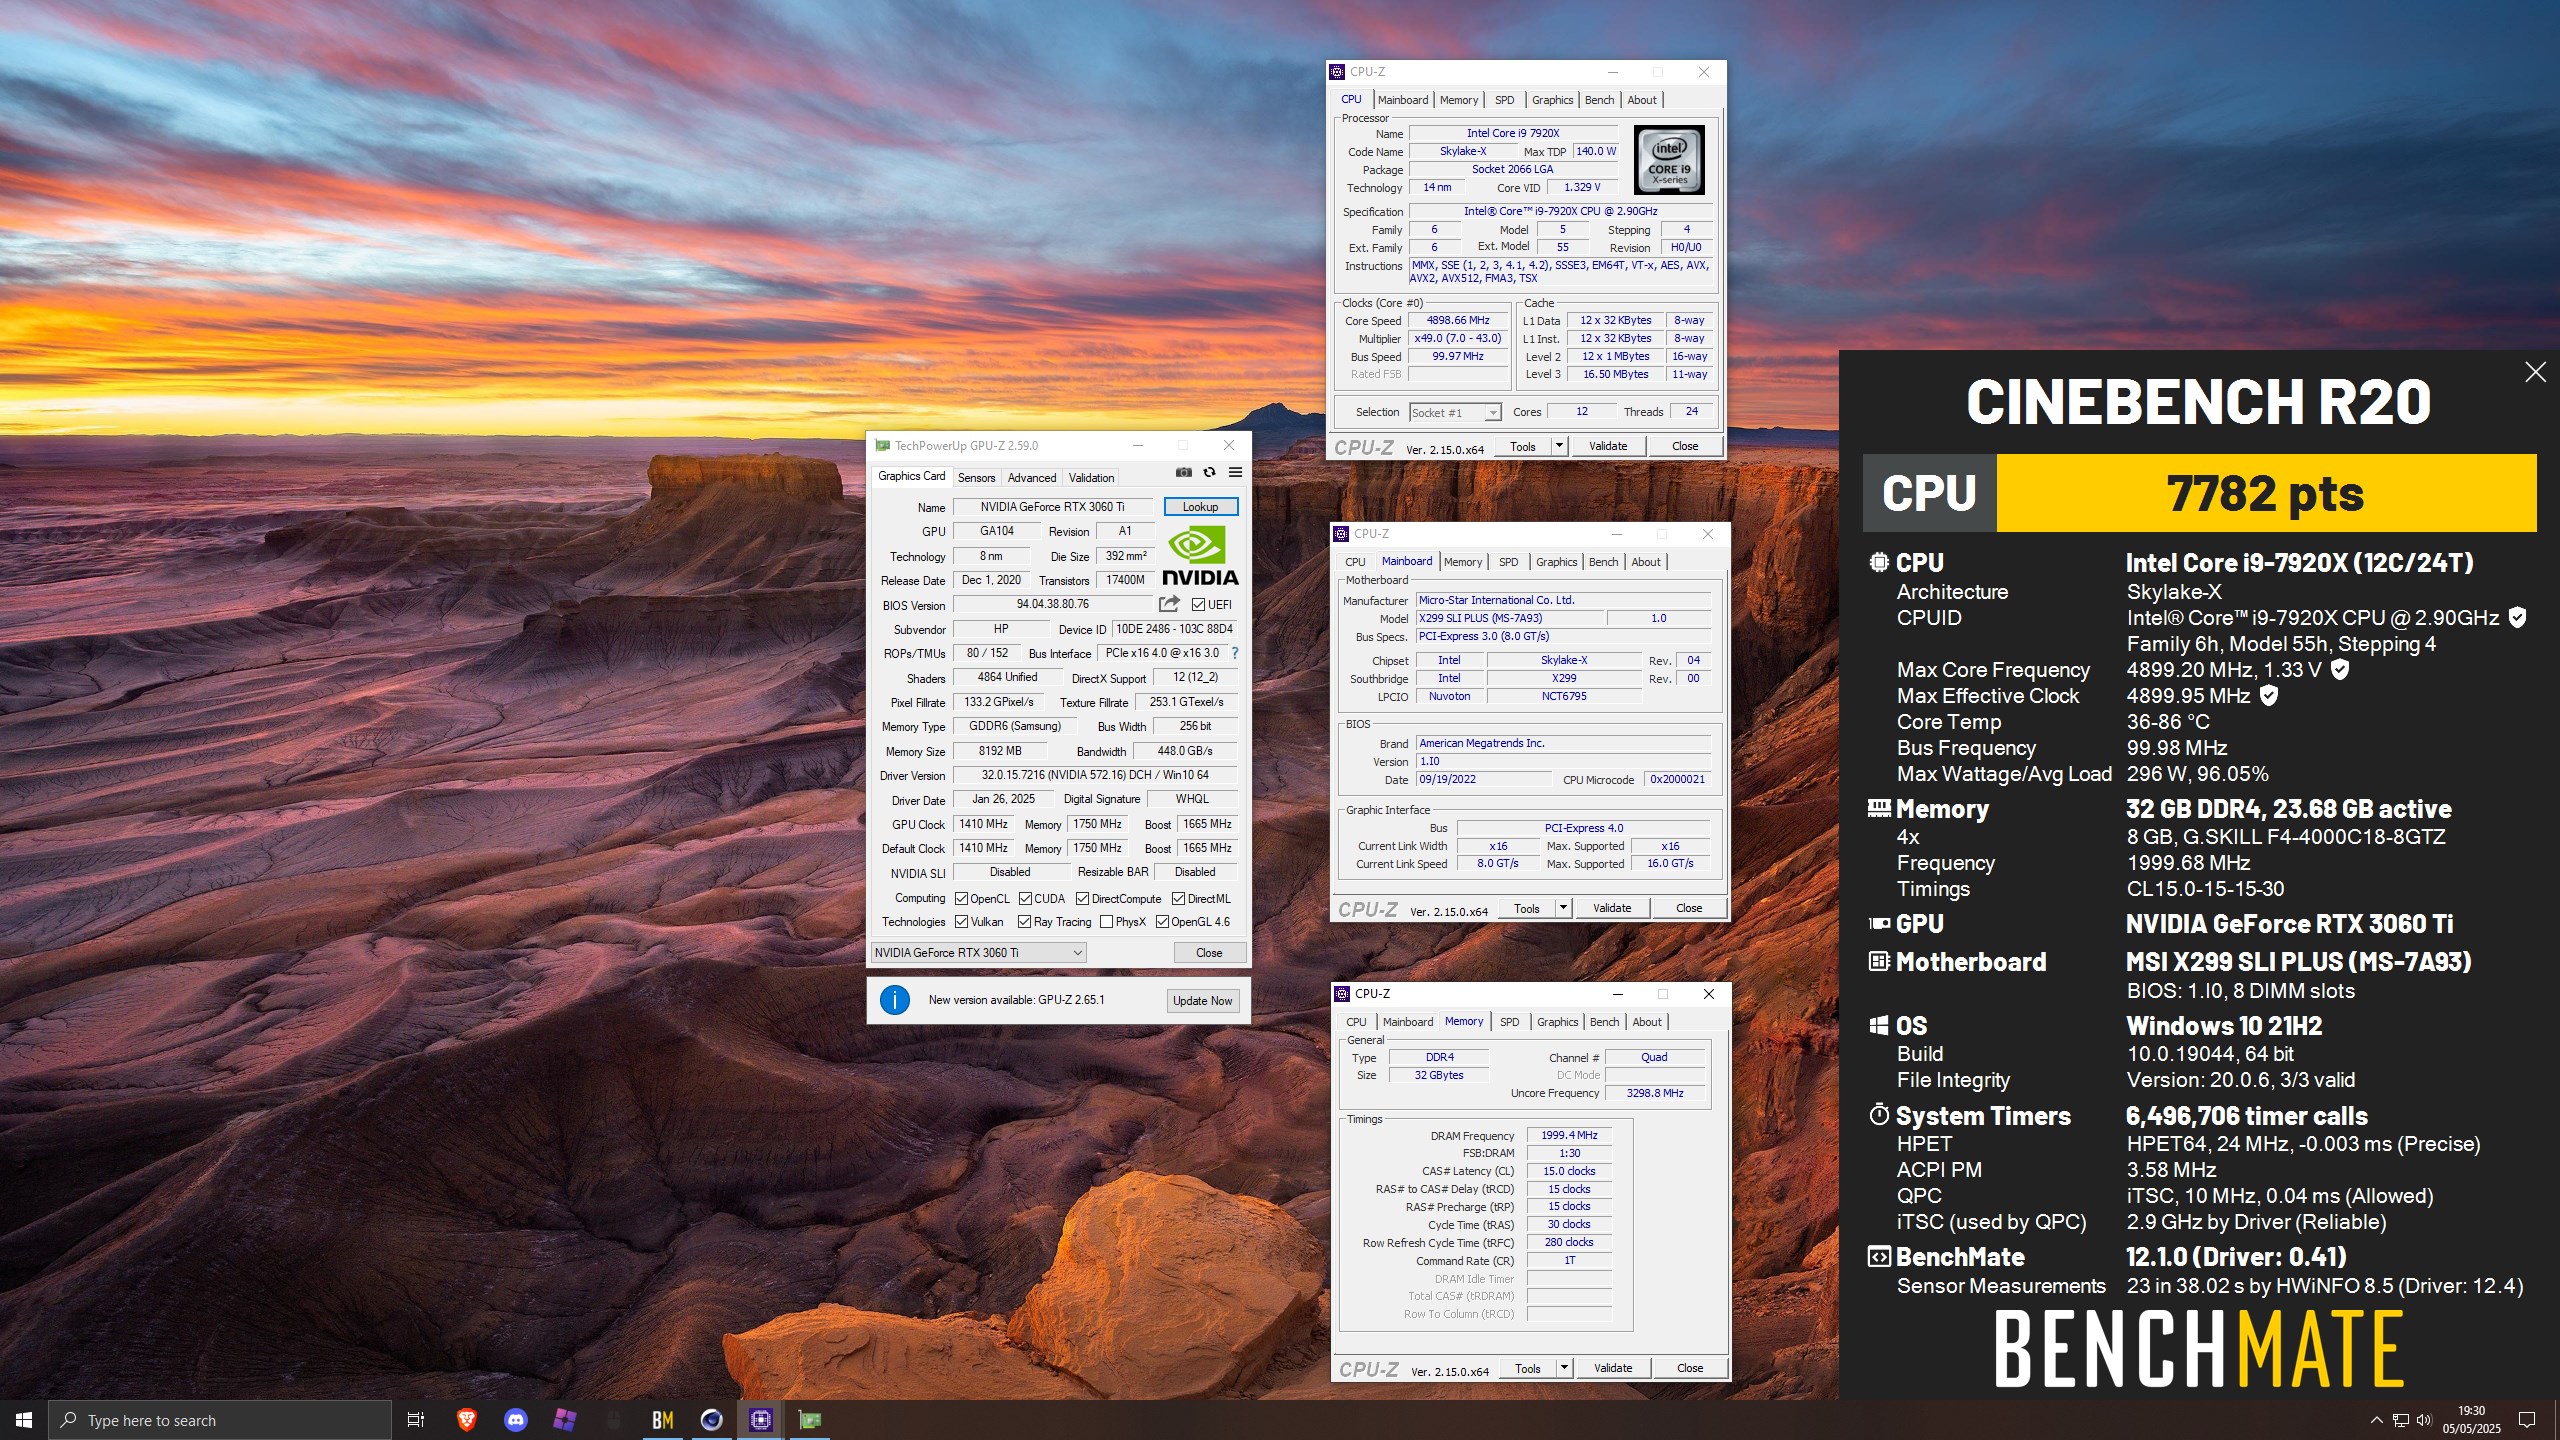Open notification center icon
Image resolution: width=2560 pixels, height=1440 pixels.
click(2527, 1420)
